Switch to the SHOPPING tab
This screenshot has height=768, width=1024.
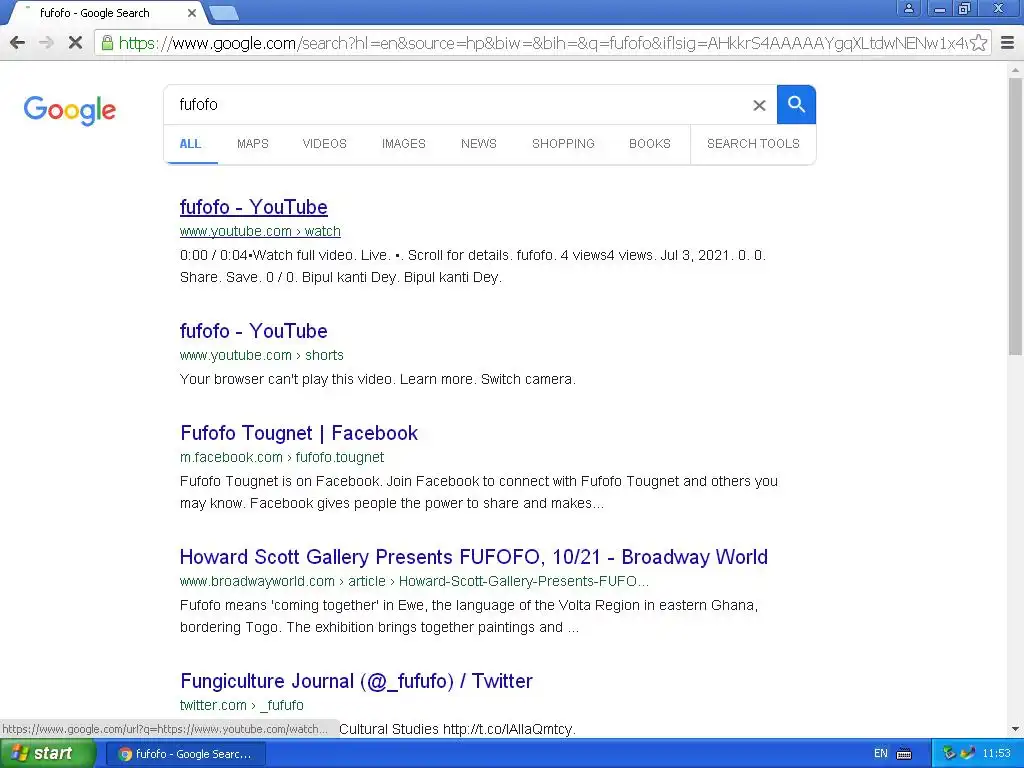pos(563,144)
